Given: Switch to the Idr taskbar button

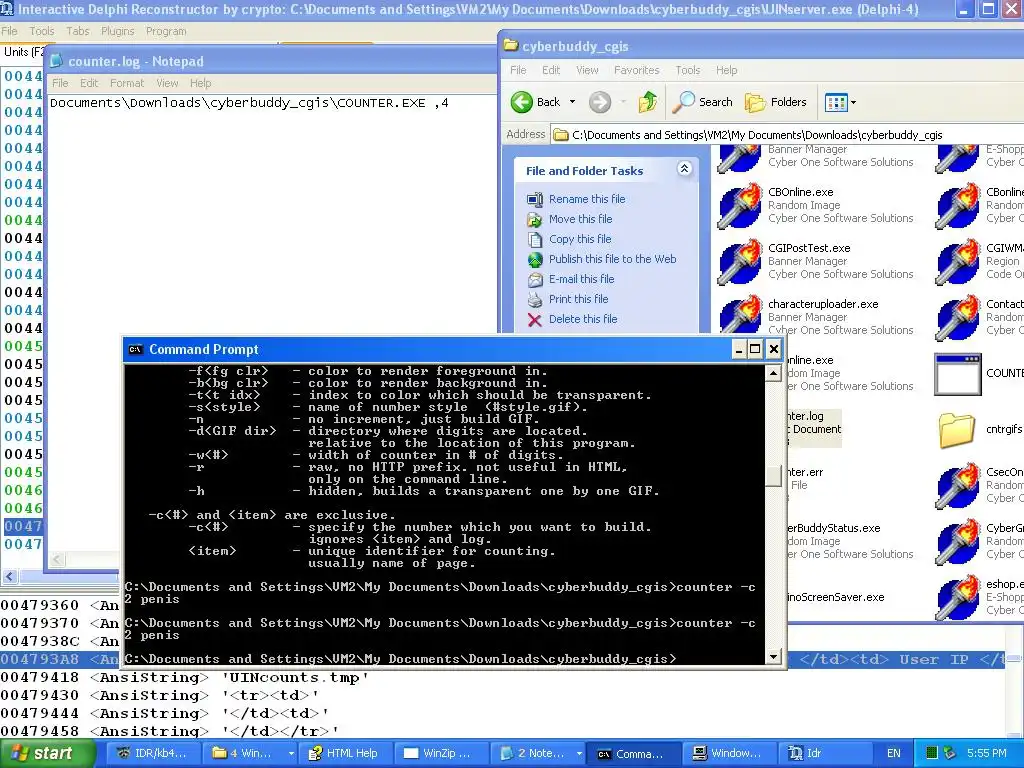Looking at the screenshot, I should (x=824, y=753).
